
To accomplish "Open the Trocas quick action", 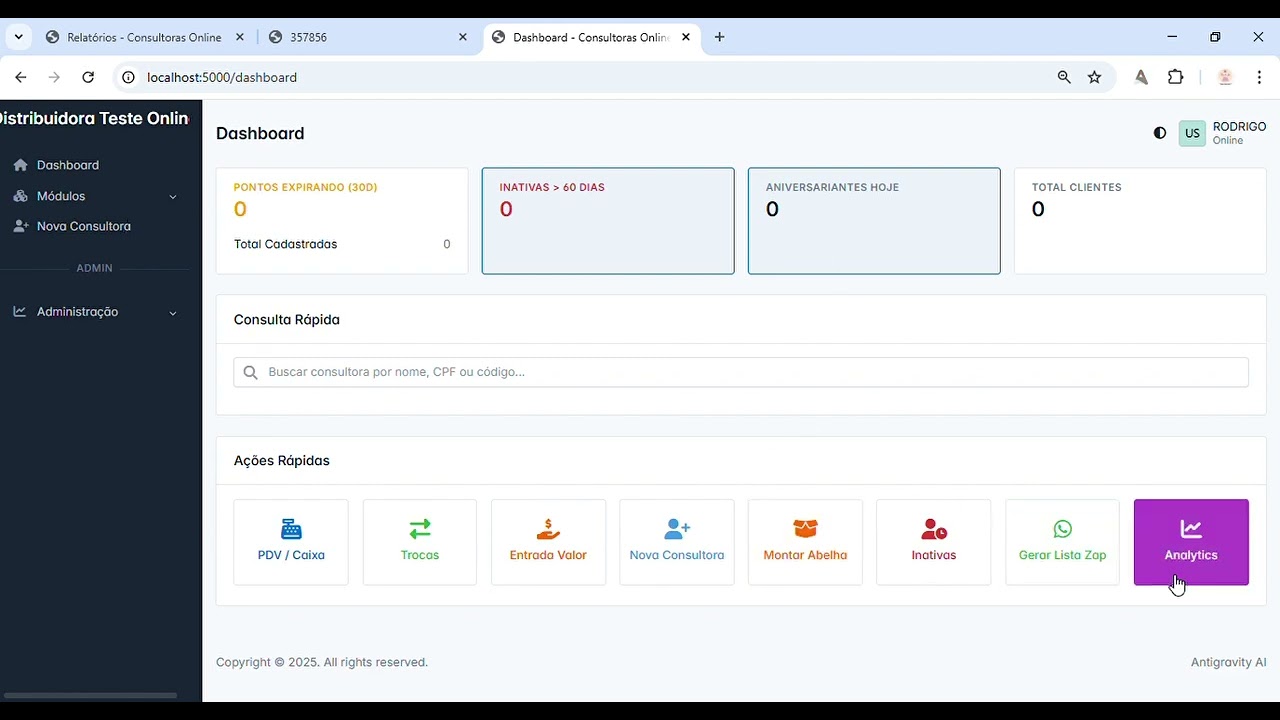I will [x=420, y=542].
